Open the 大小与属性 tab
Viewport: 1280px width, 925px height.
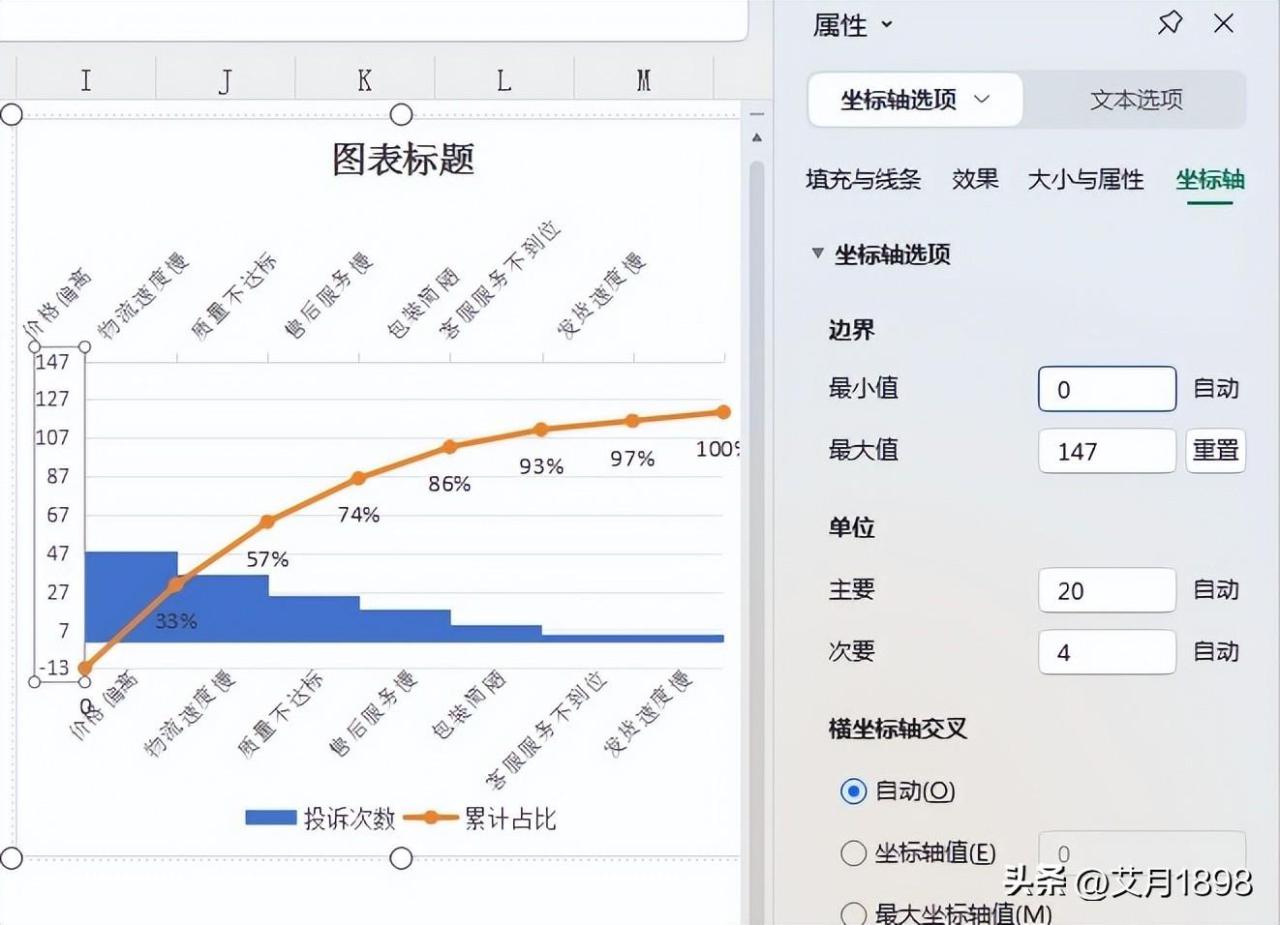click(x=1086, y=180)
